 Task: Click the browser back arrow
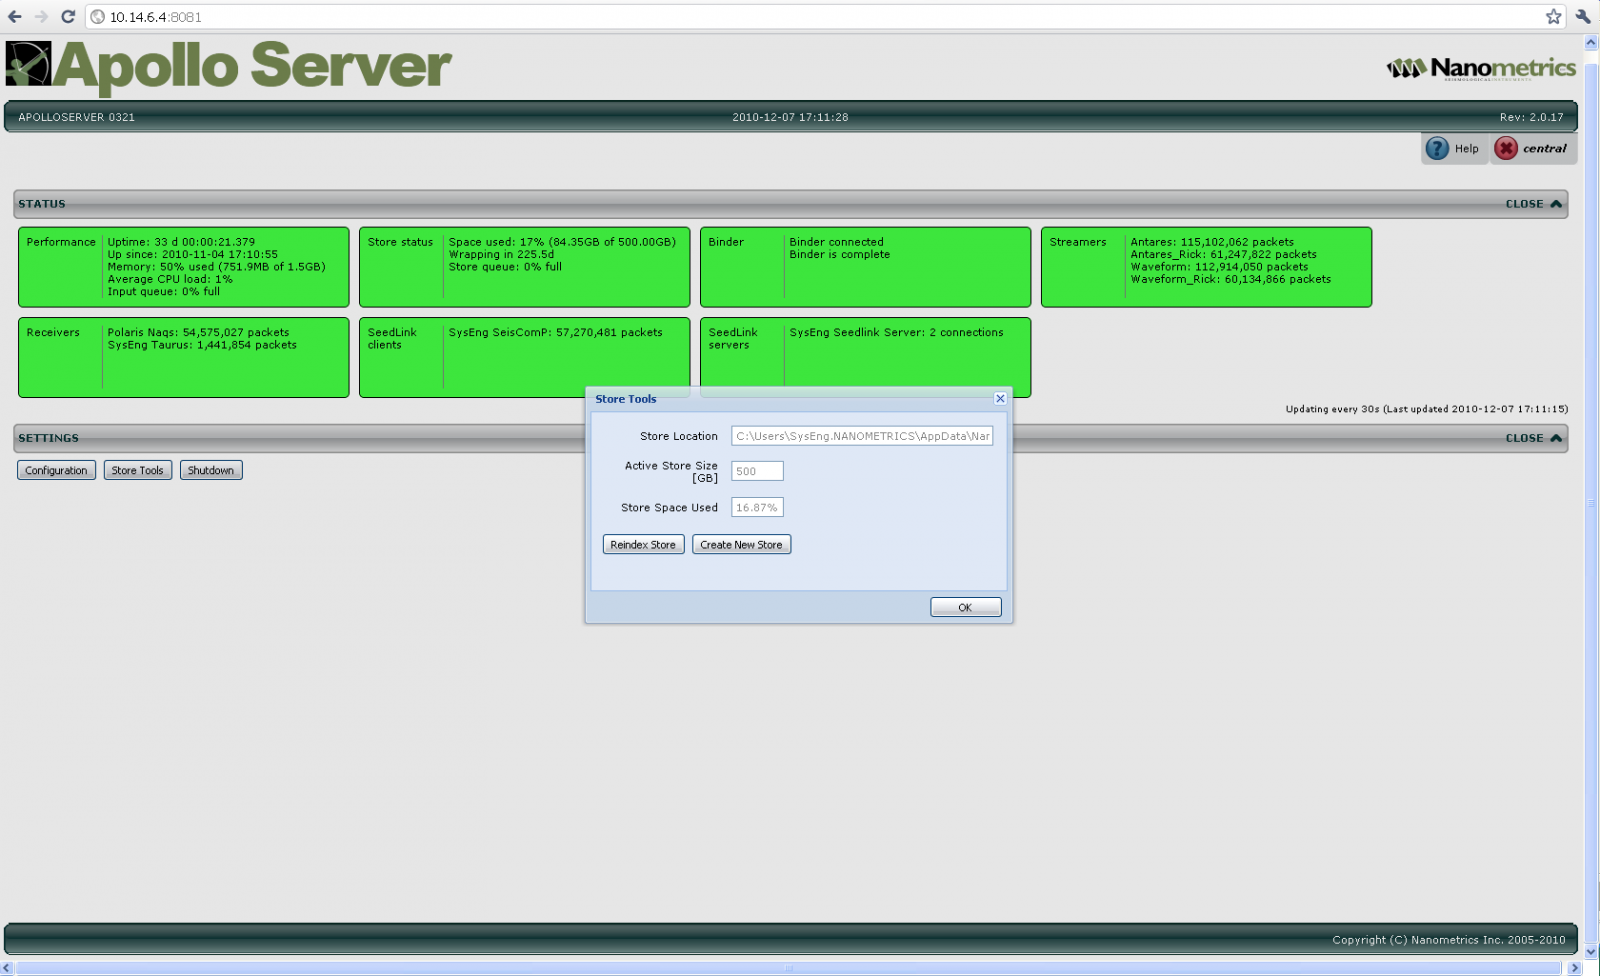point(15,16)
